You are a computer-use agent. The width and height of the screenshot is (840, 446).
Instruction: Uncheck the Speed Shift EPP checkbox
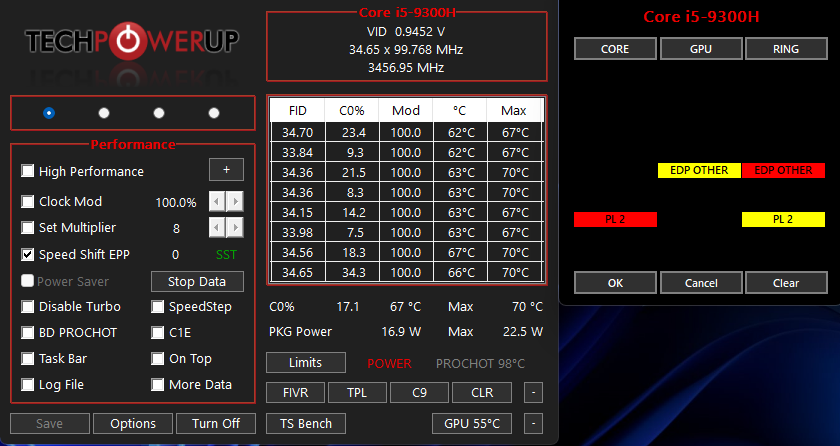27,254
